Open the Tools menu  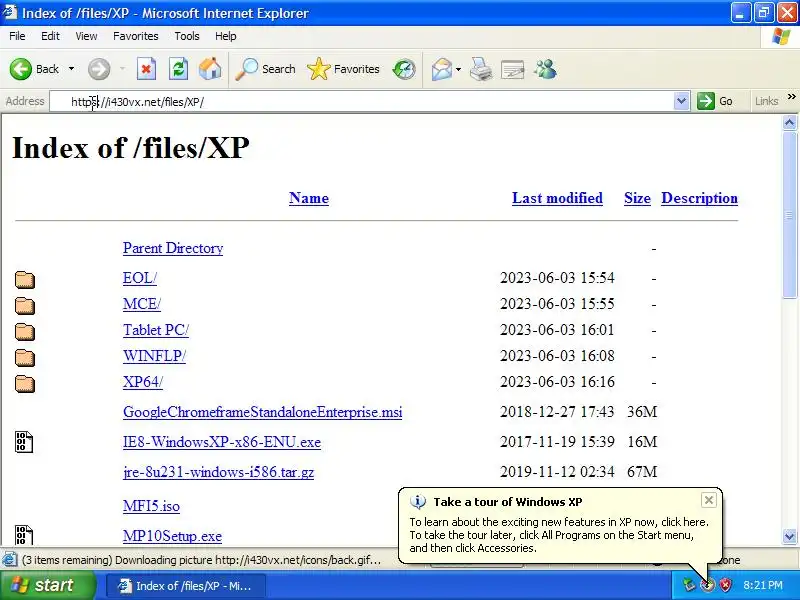(187, 36)
